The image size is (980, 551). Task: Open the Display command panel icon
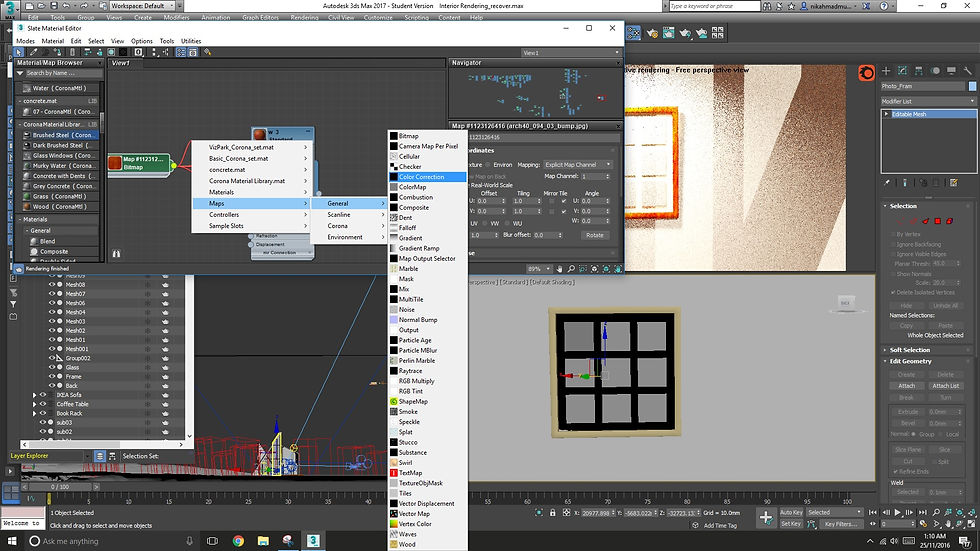click(951, 71)
